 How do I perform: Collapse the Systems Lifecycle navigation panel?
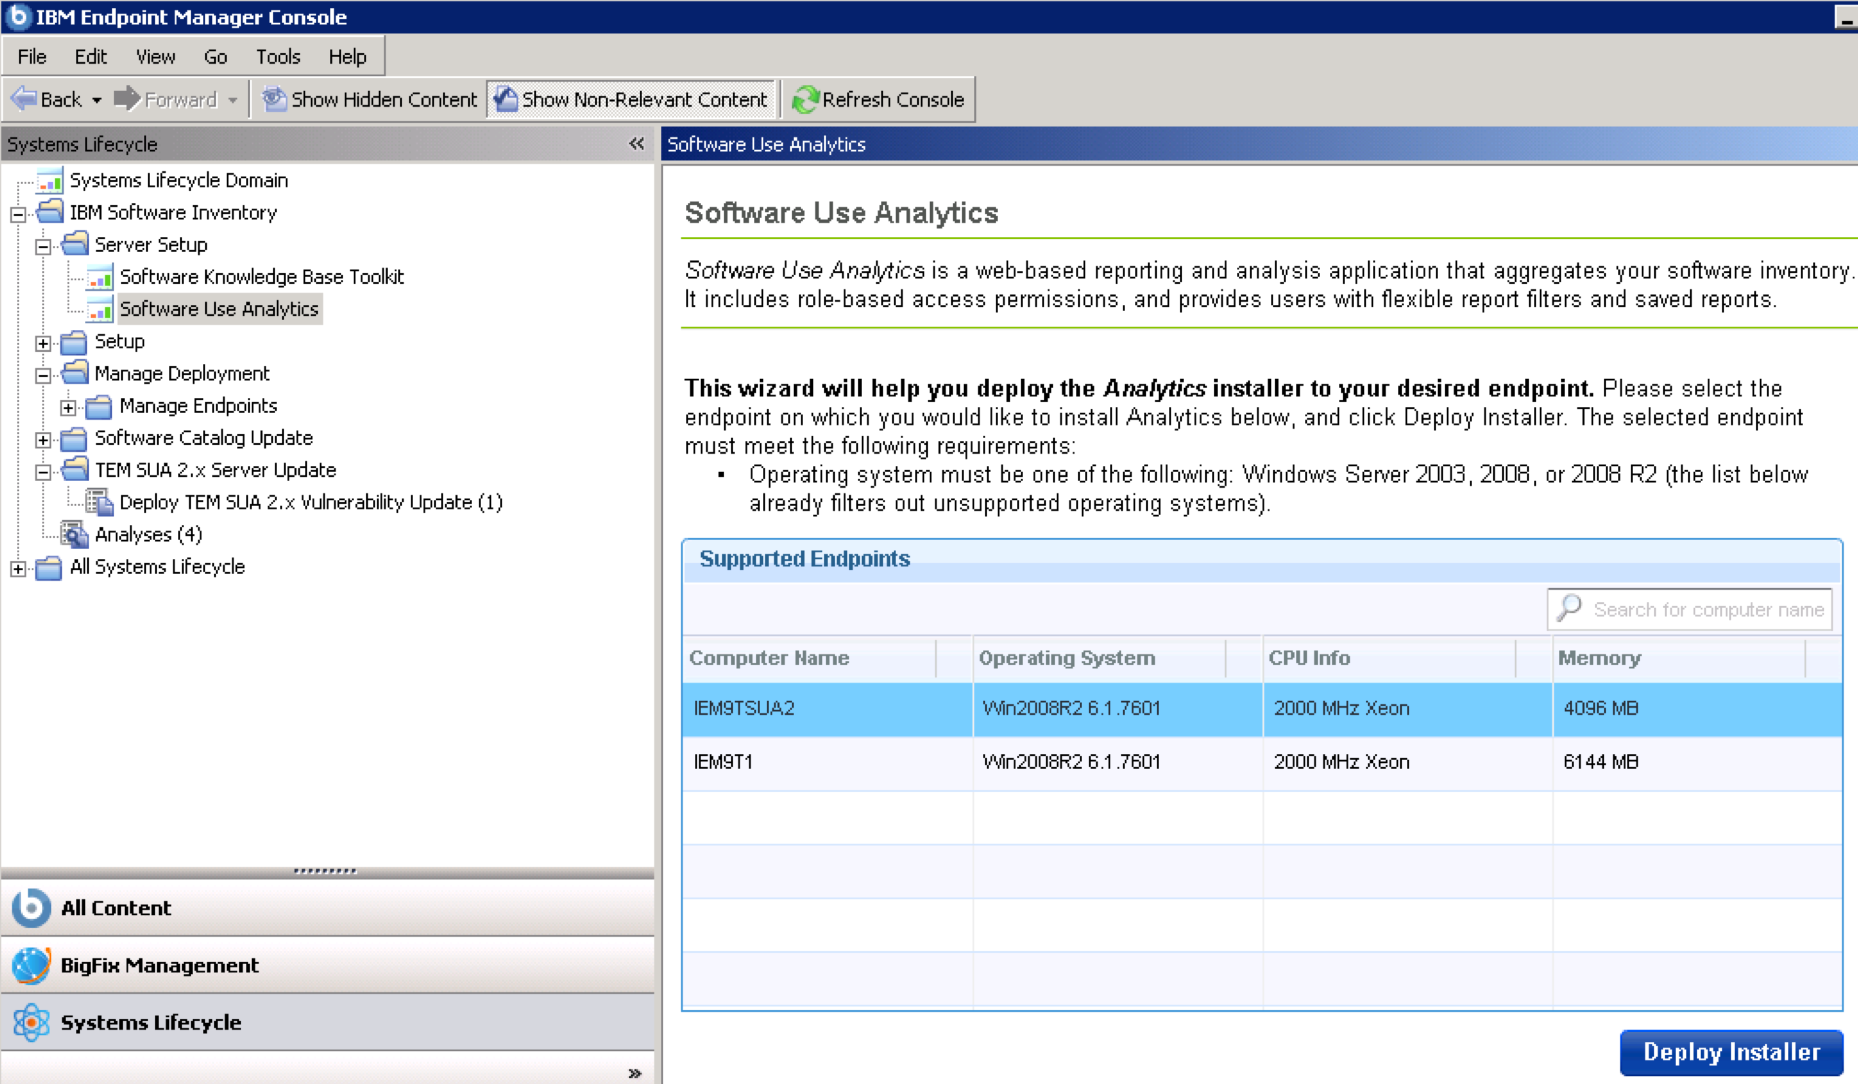click(636, 144)
